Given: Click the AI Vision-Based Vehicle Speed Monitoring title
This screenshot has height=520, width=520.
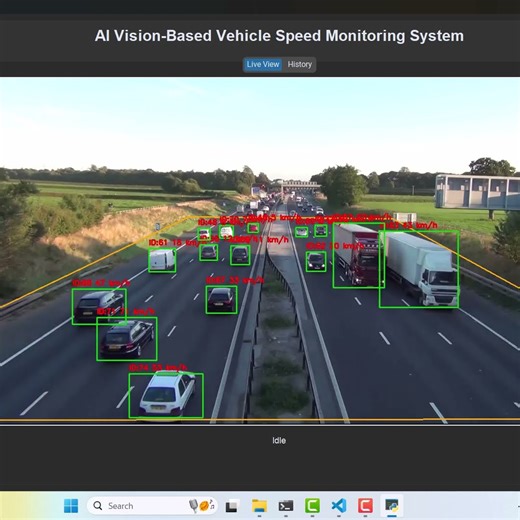Looking at the screenshot, I should pos(279,36).
